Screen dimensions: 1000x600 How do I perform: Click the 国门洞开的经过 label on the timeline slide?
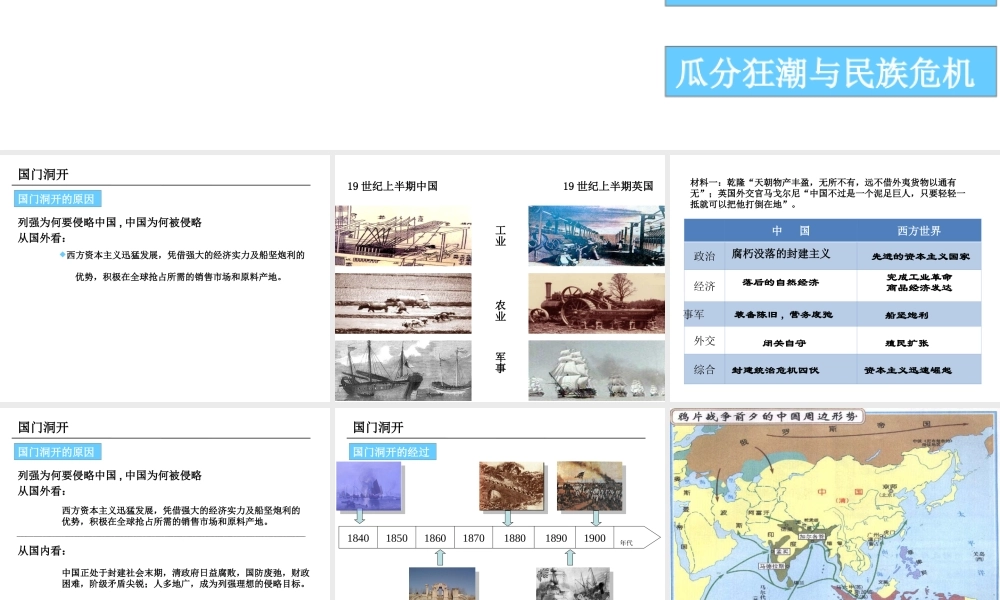(x=393, y=452)
